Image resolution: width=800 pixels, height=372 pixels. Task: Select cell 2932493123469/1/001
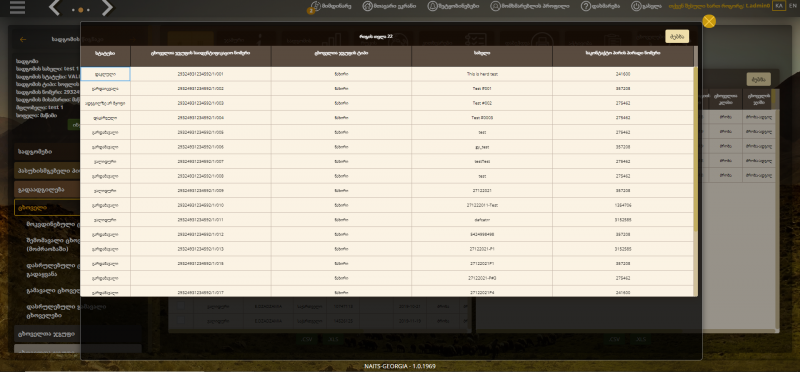point(201,74)
